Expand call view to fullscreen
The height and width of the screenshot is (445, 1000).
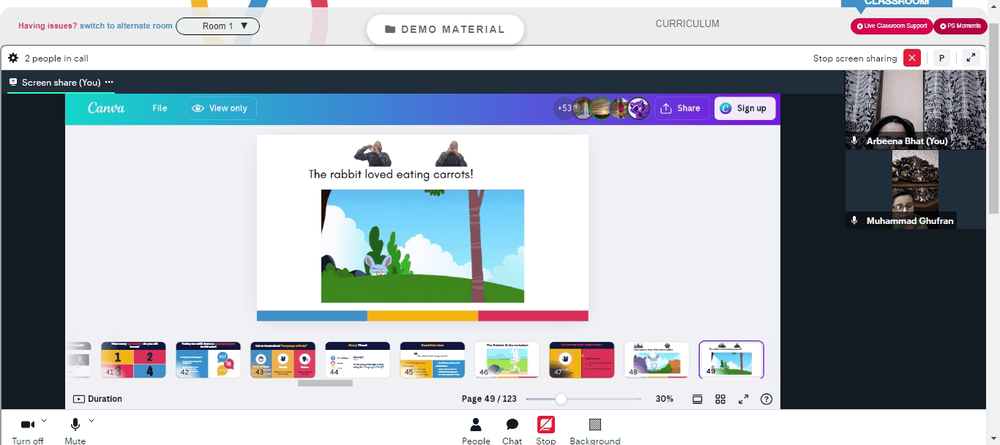click(x=971, y=58)
